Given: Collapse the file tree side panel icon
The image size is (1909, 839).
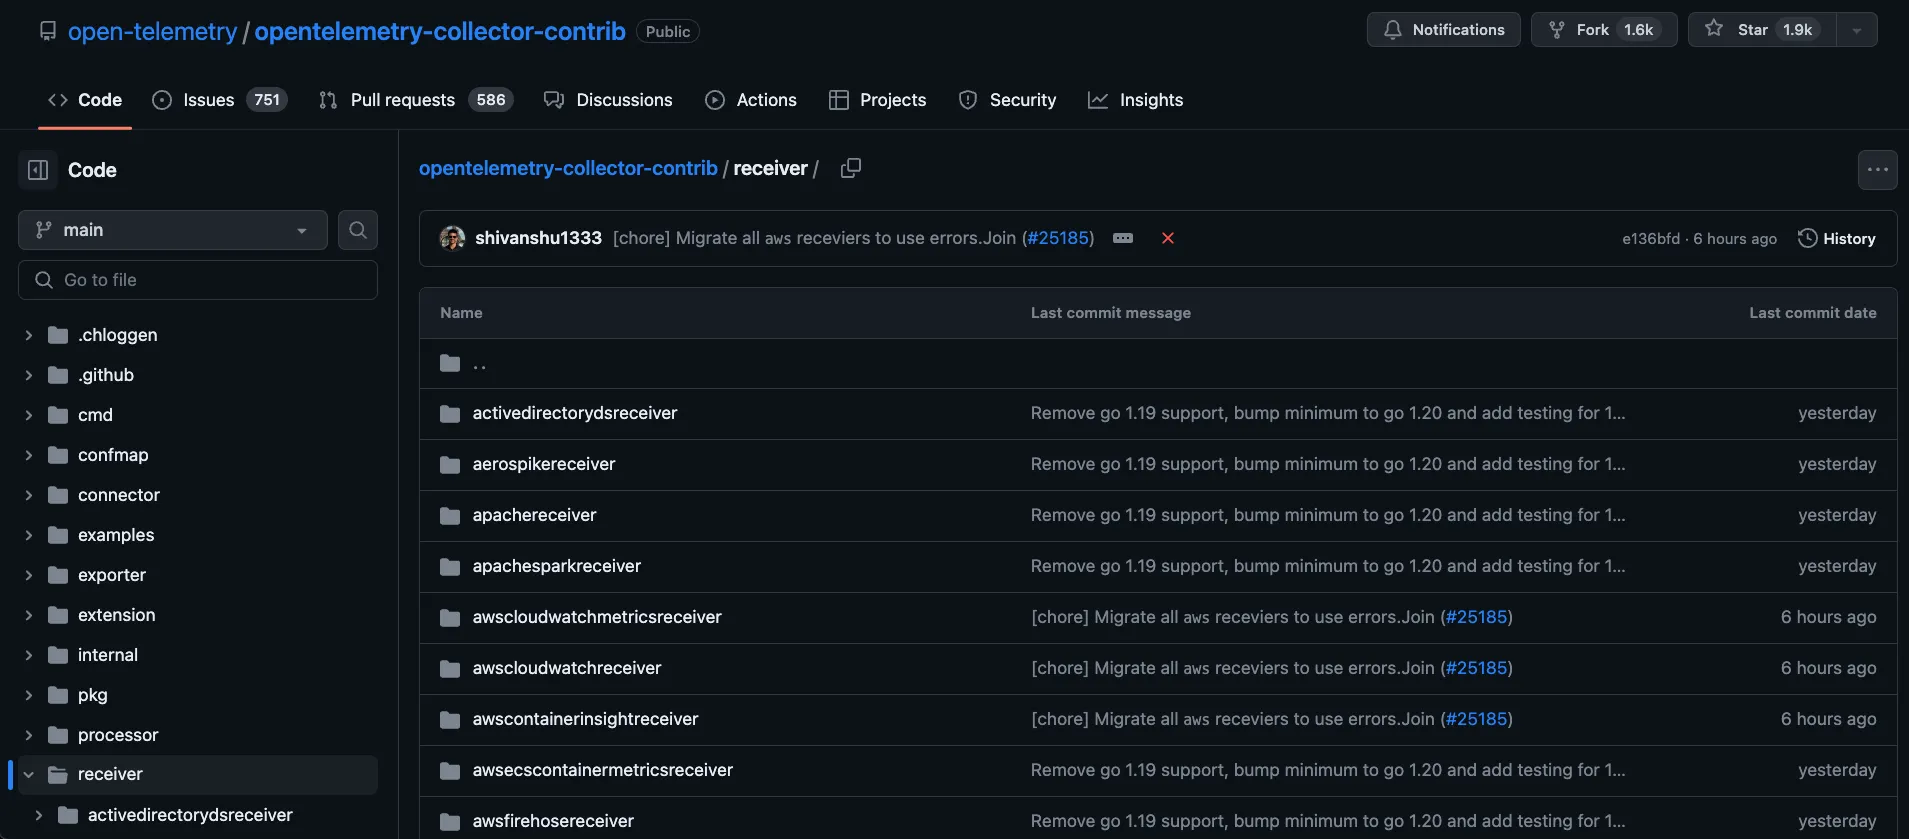Looking at the screenshot, I should coord(38,170).
